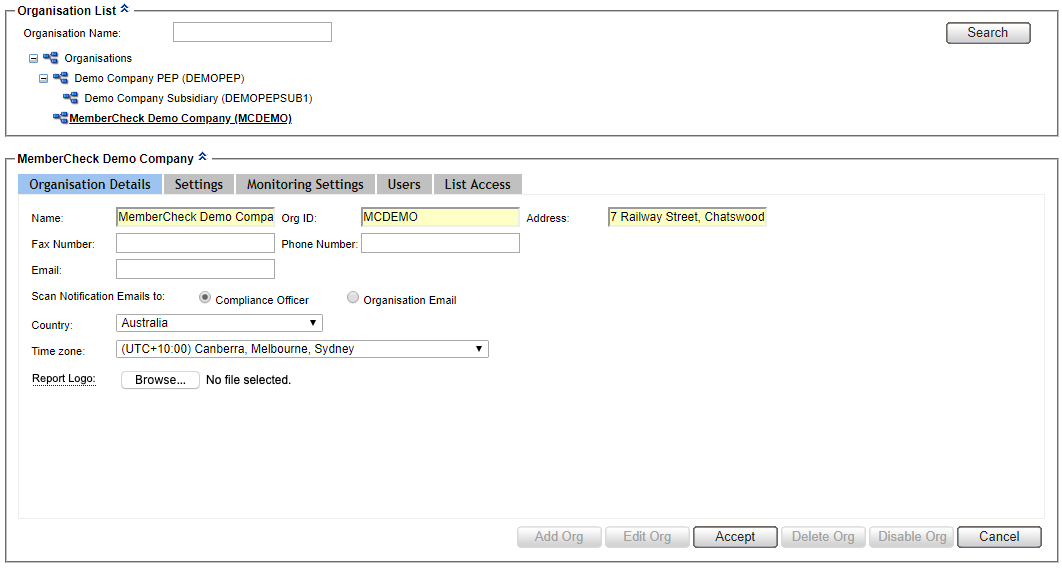Viewport: 1062px width, 568px height.
Task: Focus the Organisation Name search field
Action: [x=252, y=32]
